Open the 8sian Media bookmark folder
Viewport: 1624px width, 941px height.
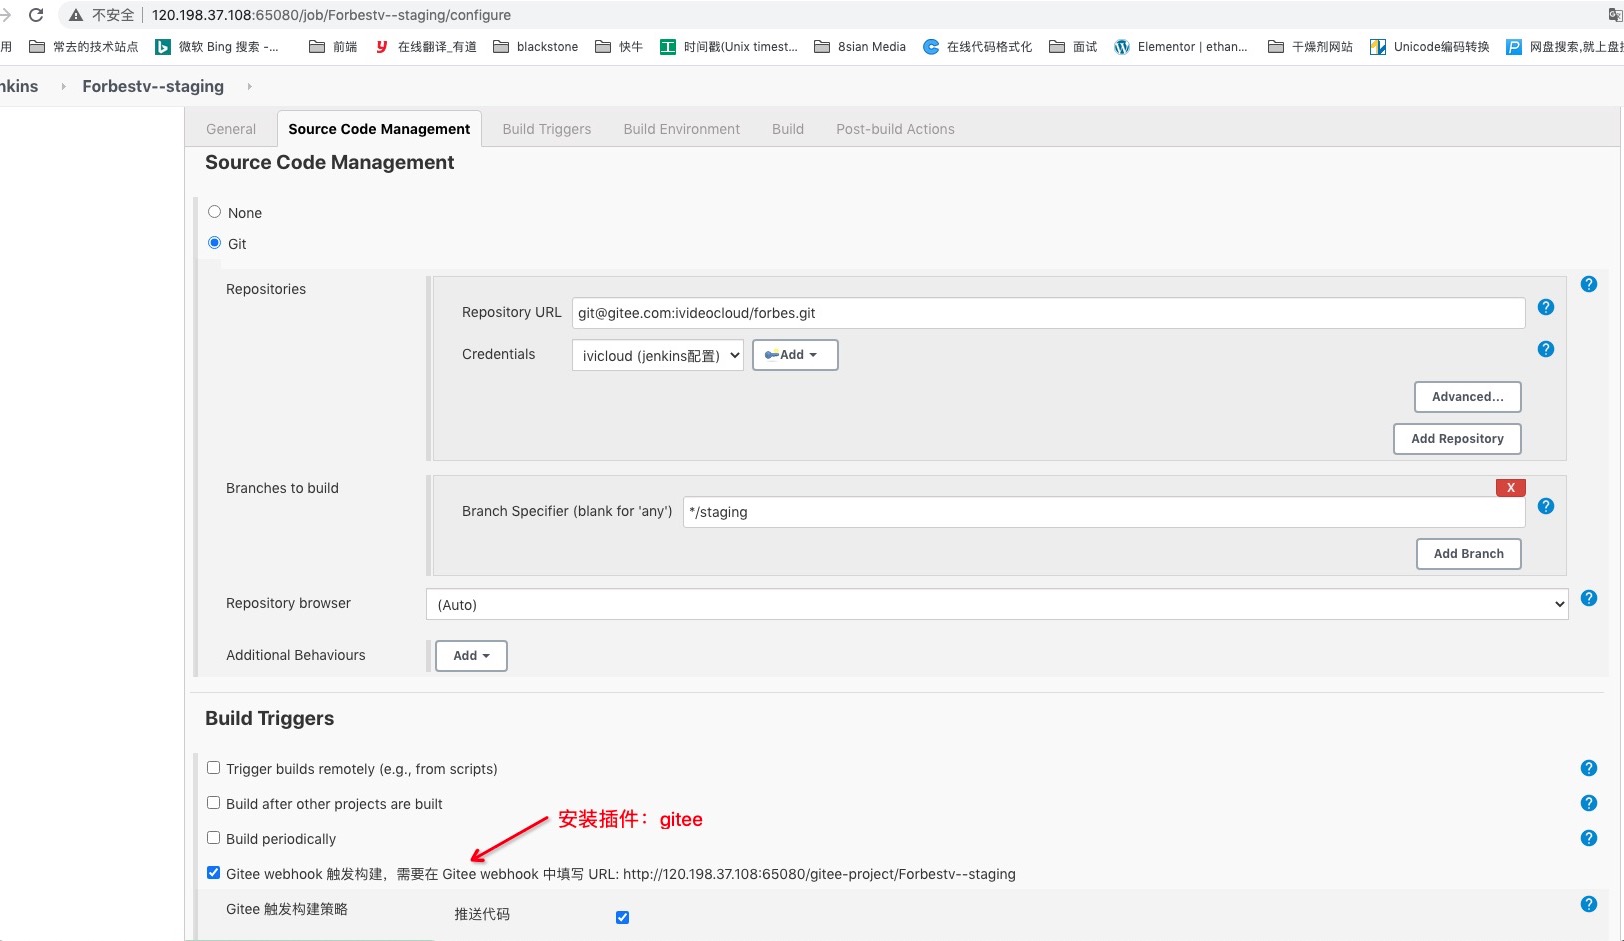(860, 47)
